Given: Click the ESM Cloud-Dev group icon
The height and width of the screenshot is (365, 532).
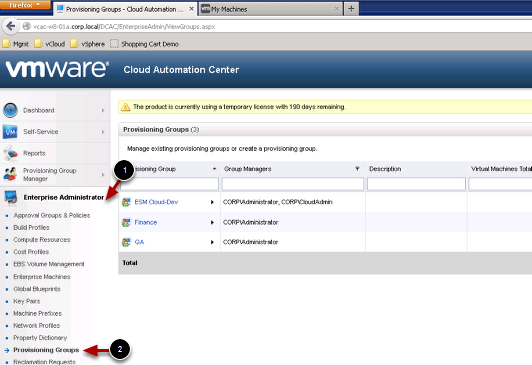Looking at the screenshot, I should 126,202.
